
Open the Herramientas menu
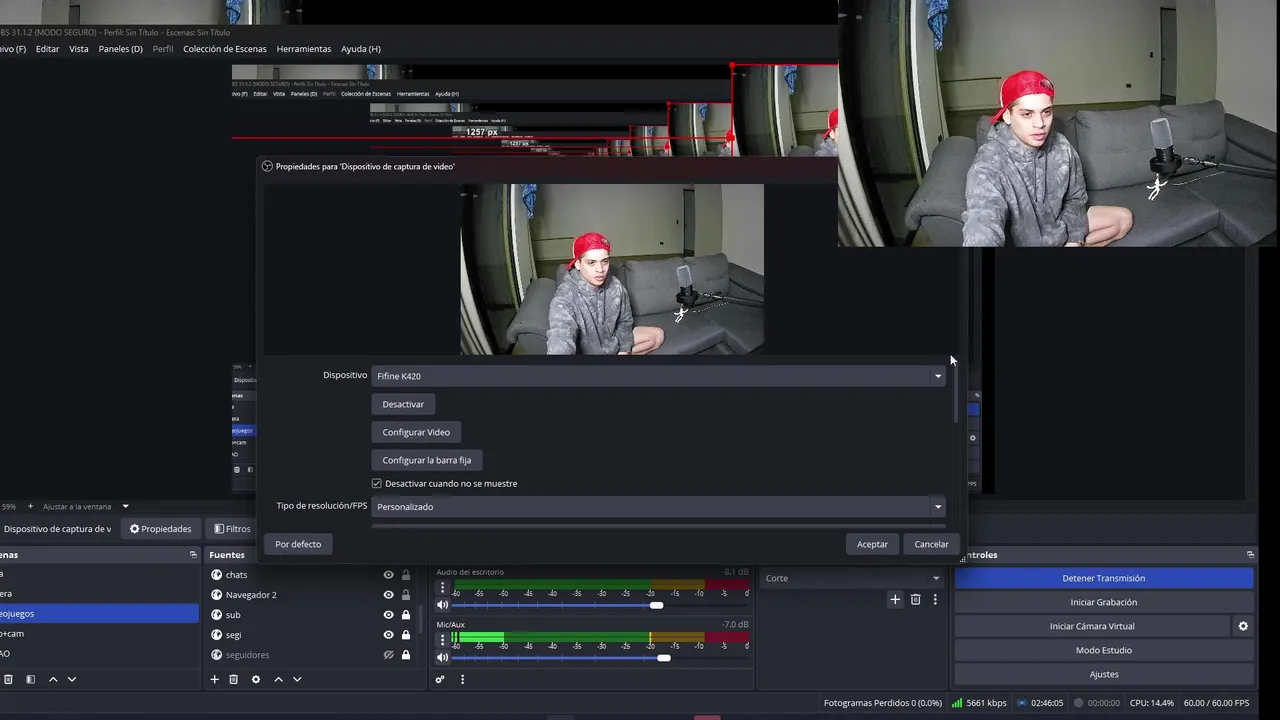pos(304,49)
